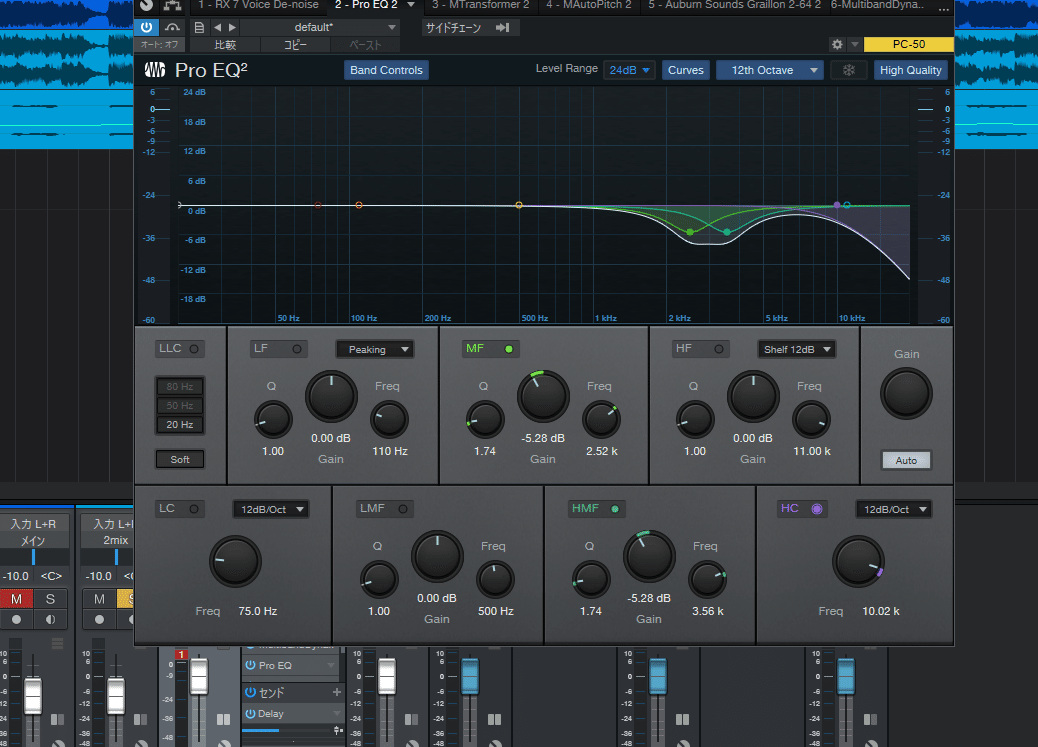Viewport: 1038px width, 747px height.
Task: Disable the MF band
Action: pyautogui.click(x=508, y=349)
